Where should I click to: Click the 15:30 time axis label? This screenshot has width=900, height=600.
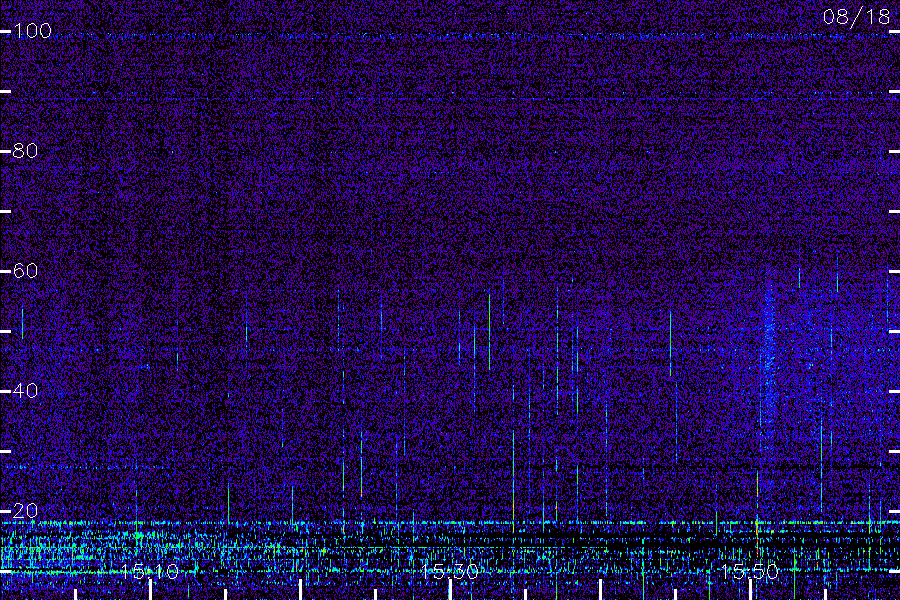tap(449, 571)
